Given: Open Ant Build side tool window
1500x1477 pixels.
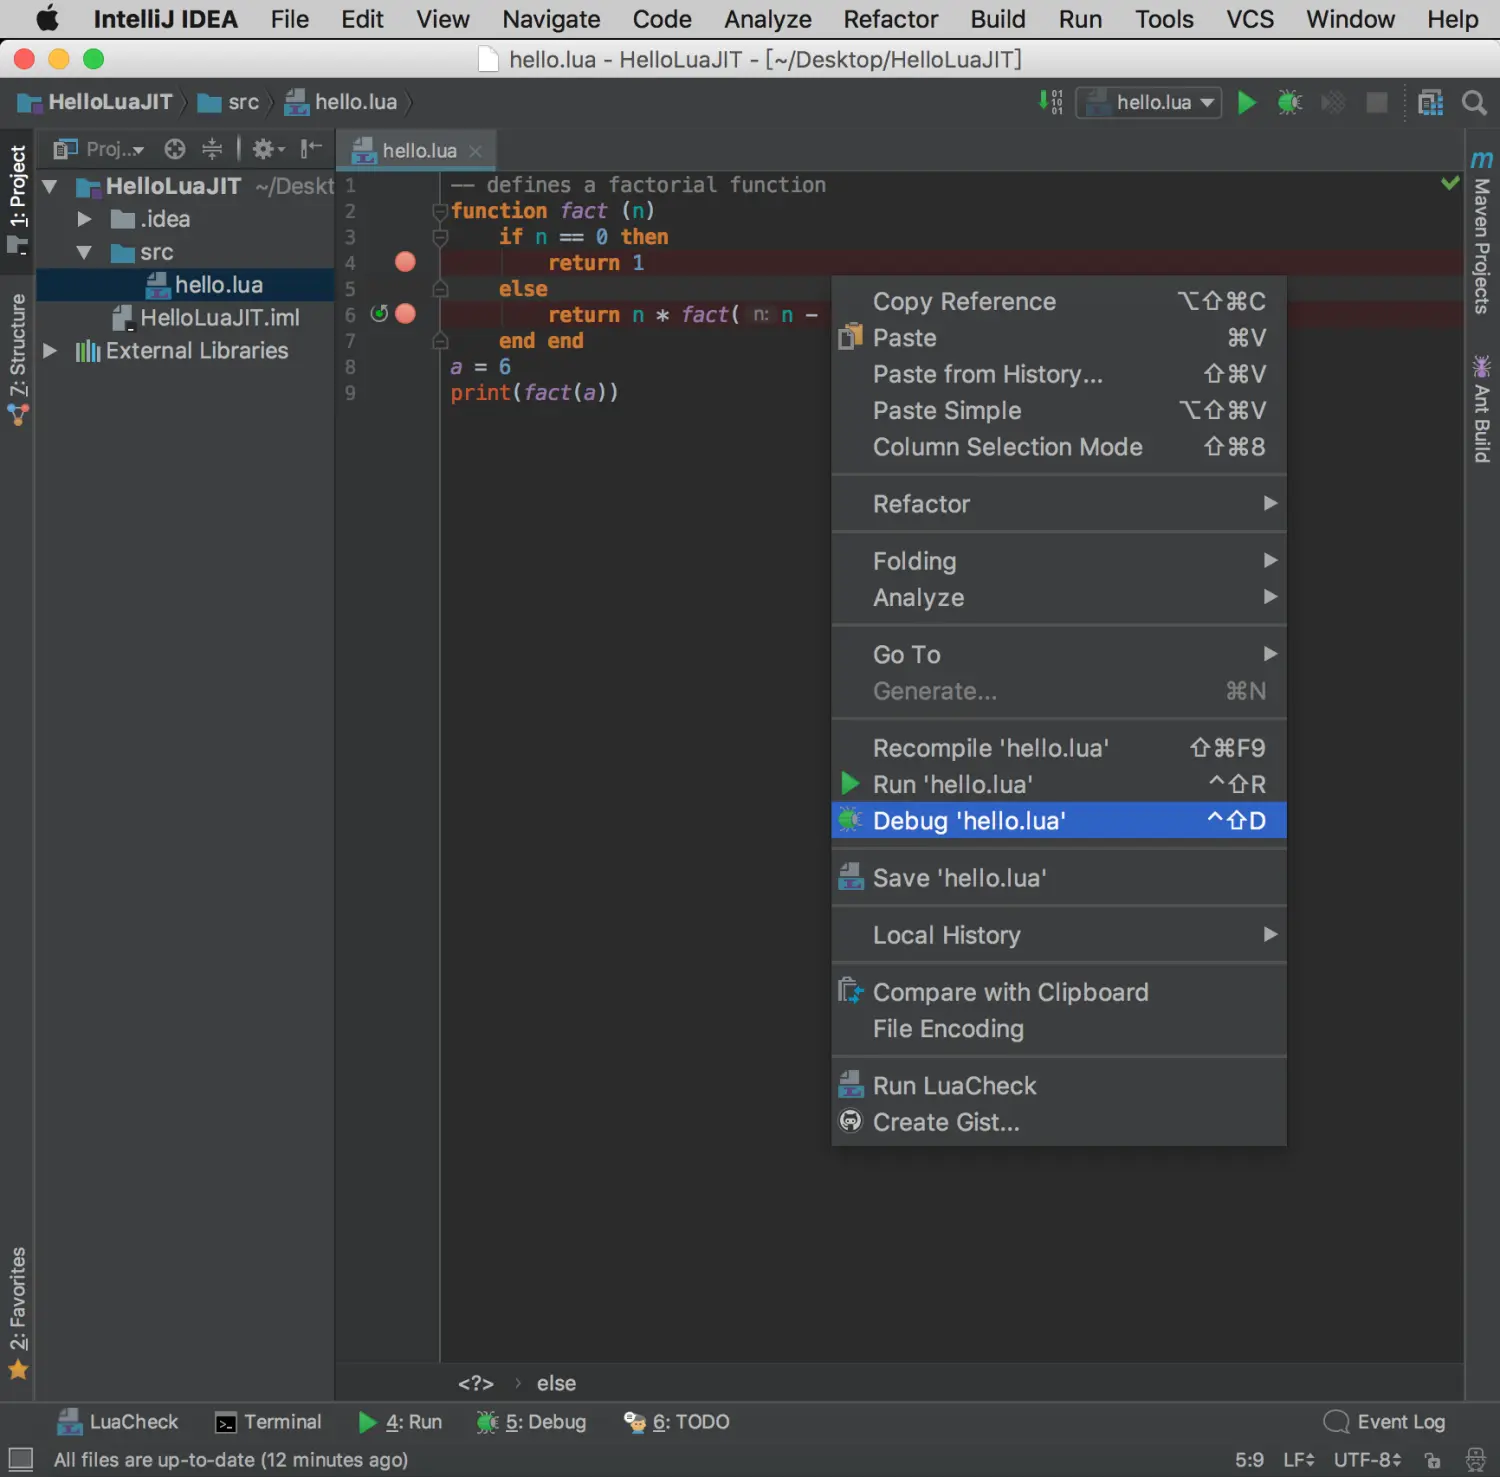Looking at the screenshot, I should [x=1482, y=408].
